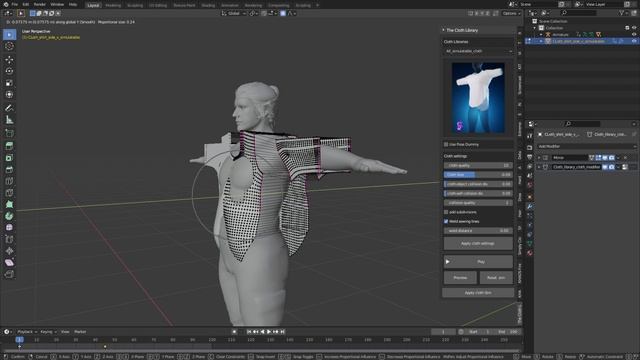Select the Measure tool
Screen dimensions: 640x360
[9, 120]
